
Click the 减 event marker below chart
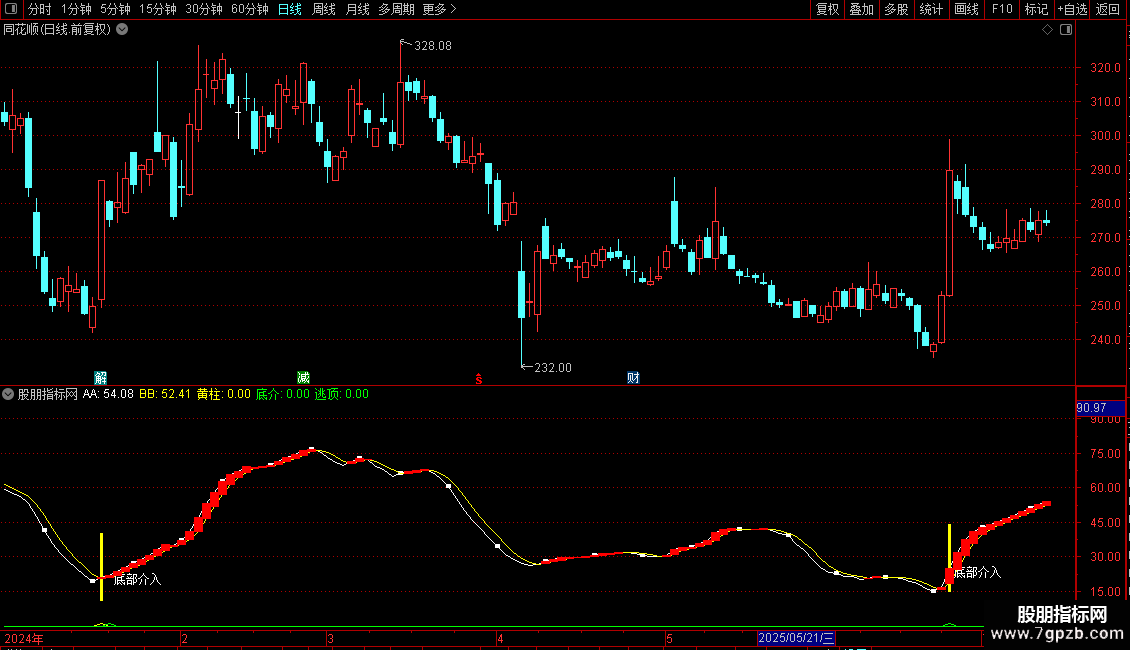(x=303, y=378)
